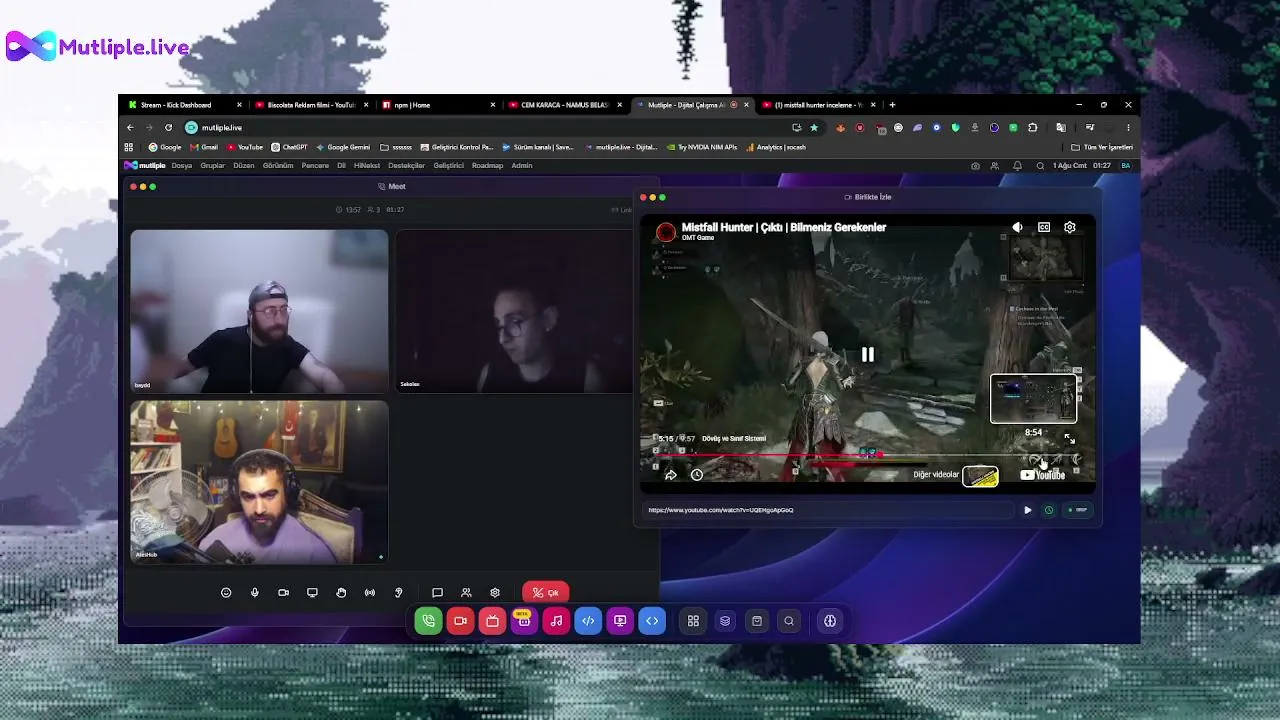Open the YouTube player settings gear
This screenshot has width=1280, height=720.
[x=1070, y=228]
